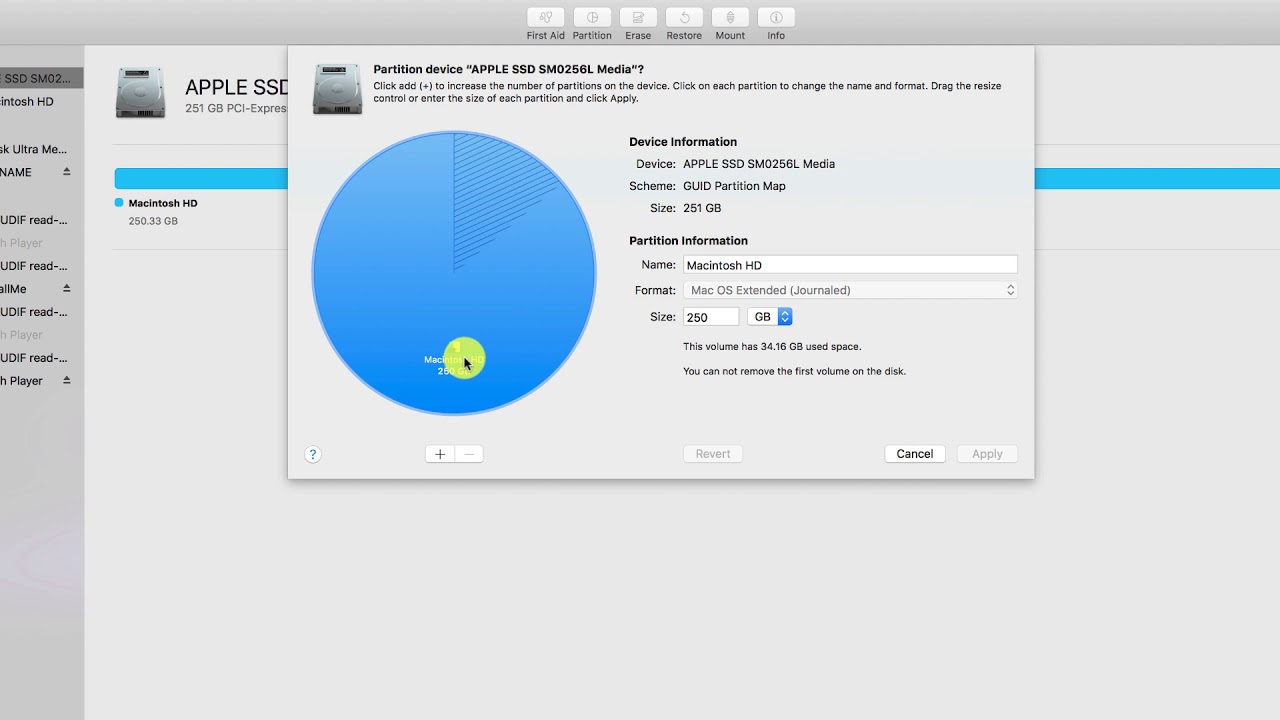Eject the last Player volume in sidebar
1280x720 pixels.
[67, 381]
